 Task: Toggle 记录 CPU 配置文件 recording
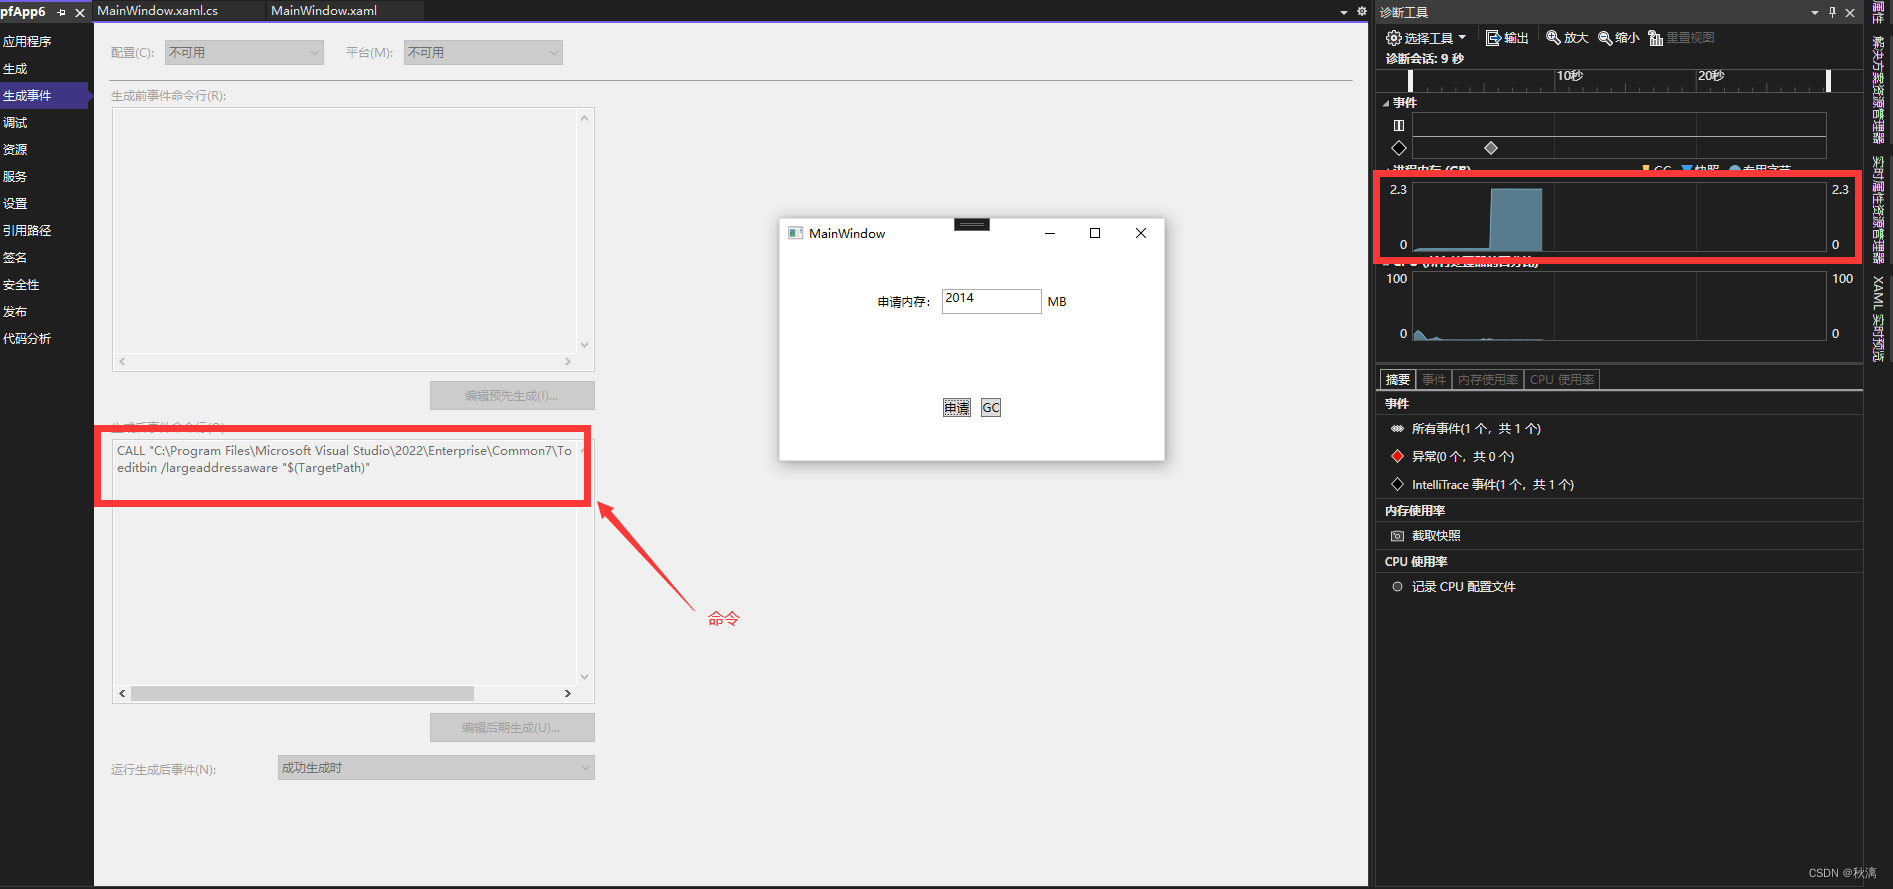click(1463, 587)
